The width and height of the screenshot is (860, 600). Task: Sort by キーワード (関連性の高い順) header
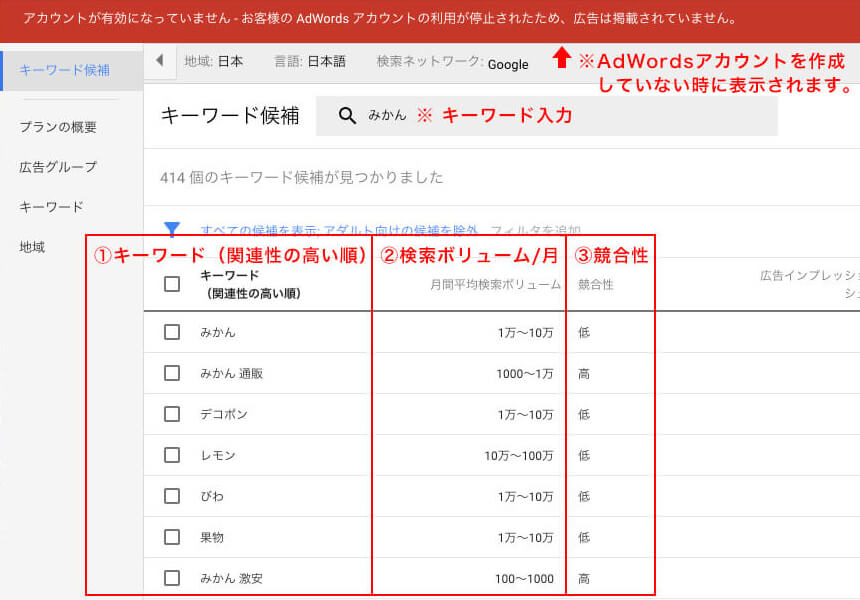coord(251,284)
